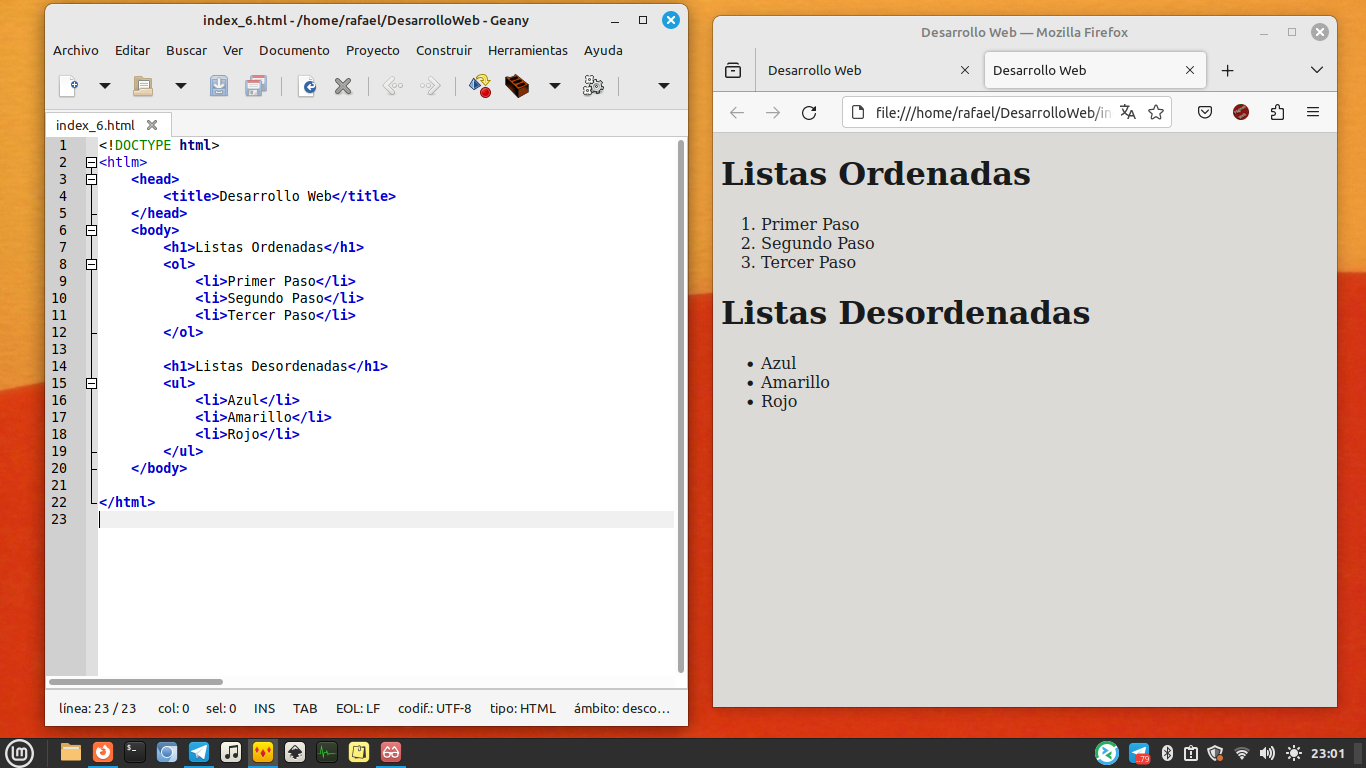Collapse the ul fold marker on line 15
The width and height of the screenshot is (1366, 768).
(91, 383)
